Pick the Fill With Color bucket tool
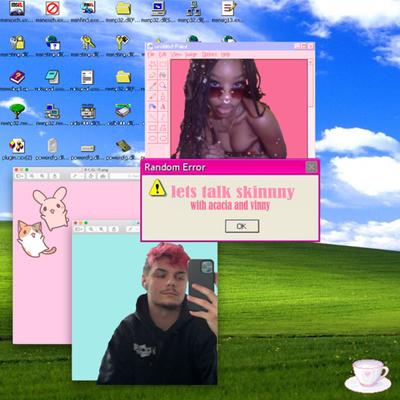400x400 pixels. coord(163,75)
